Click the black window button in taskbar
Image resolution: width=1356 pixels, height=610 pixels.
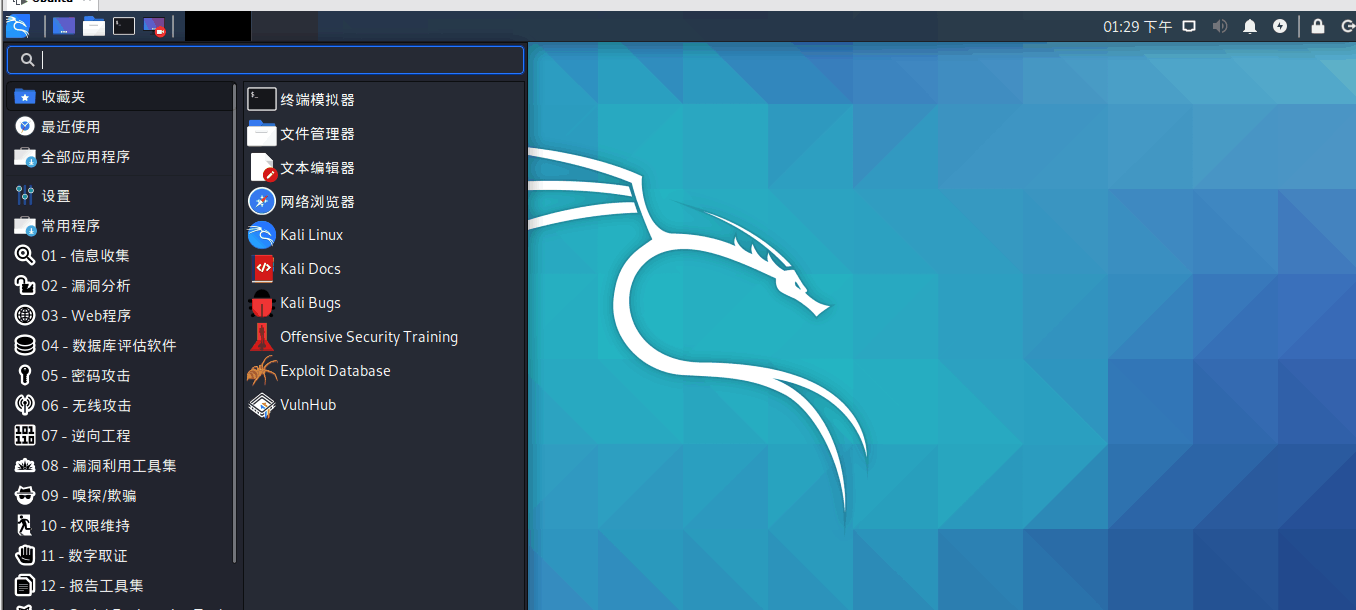click(218, 26)
